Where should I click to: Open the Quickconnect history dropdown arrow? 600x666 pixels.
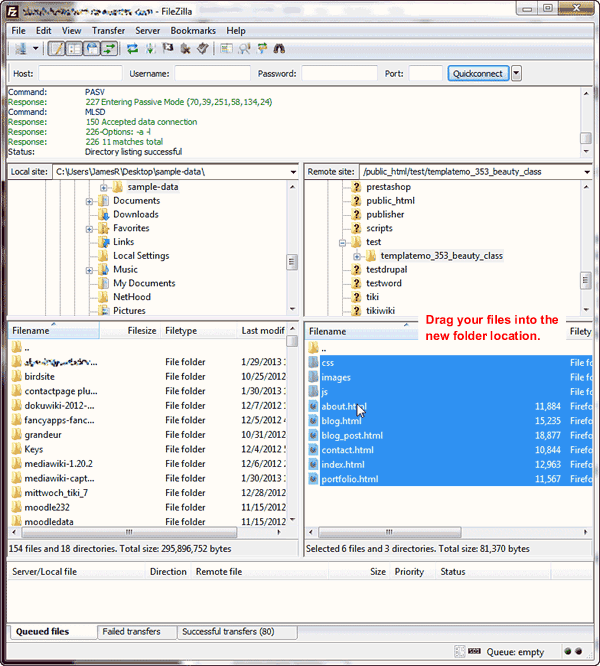(x=516, y=73)
